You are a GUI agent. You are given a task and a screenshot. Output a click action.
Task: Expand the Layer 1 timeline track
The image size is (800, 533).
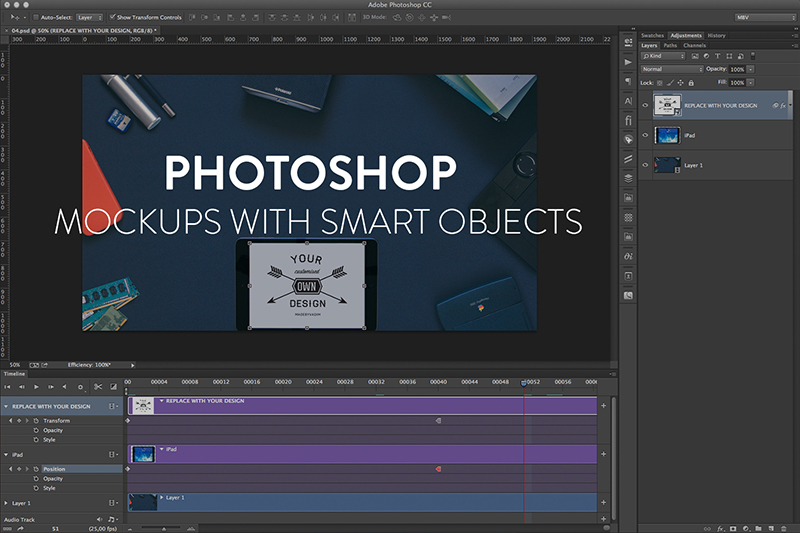pyautogui.click(x=6, y=503)
